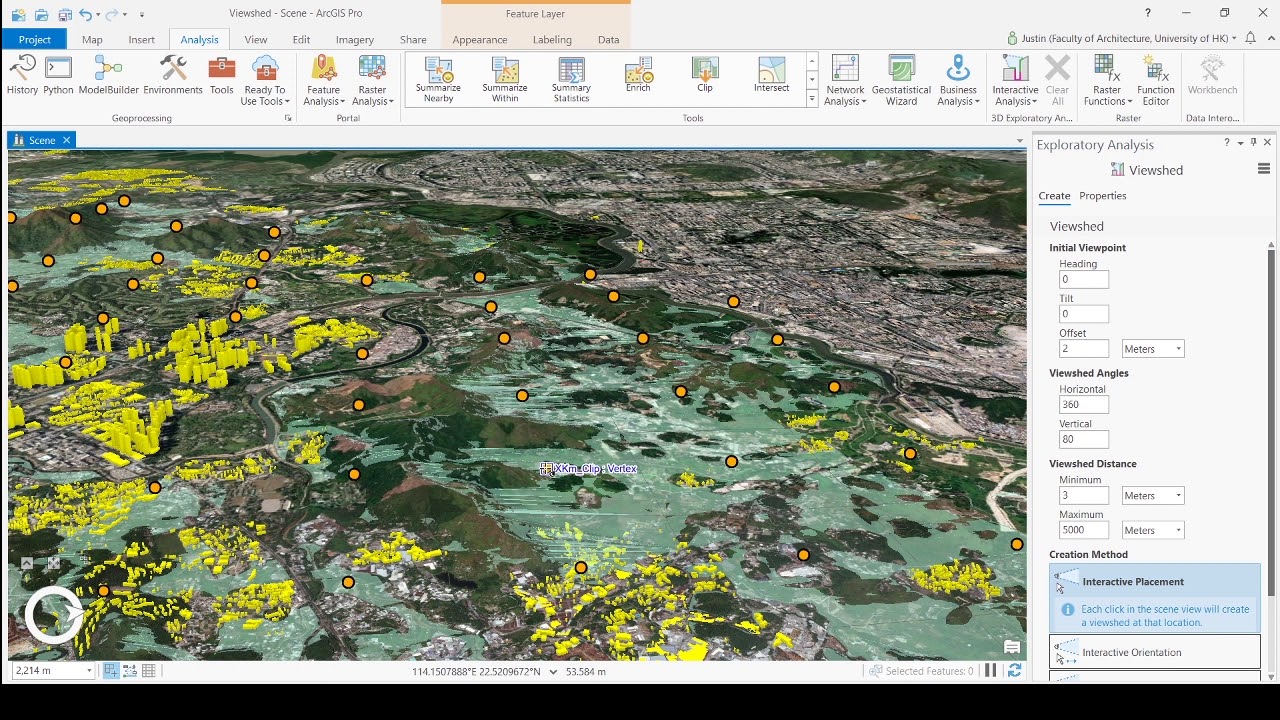Open the Python window
Viewport: 1280px width, 720px height.
pos(58,76)
